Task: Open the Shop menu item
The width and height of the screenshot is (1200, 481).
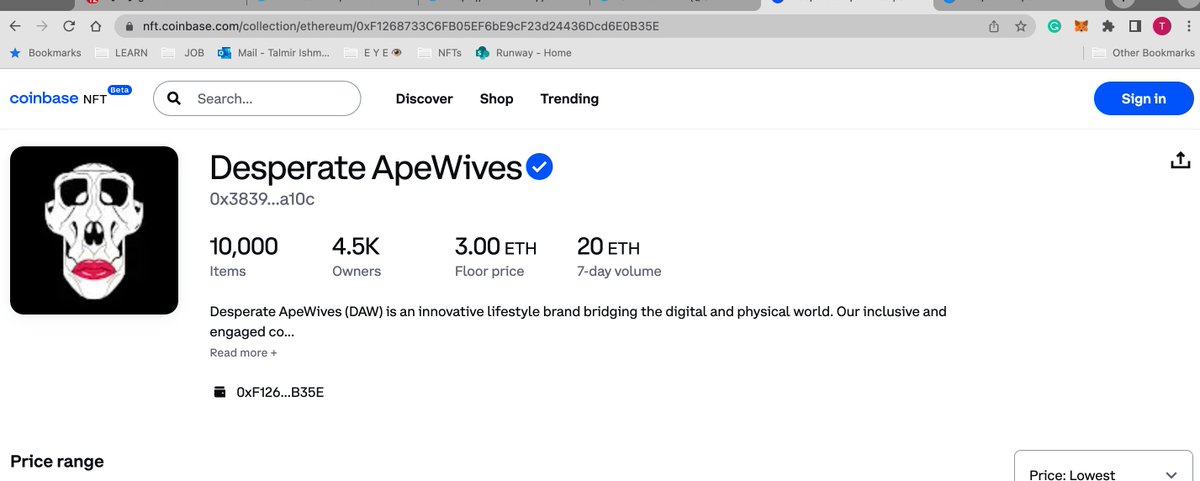Action: tap(496, 99)
